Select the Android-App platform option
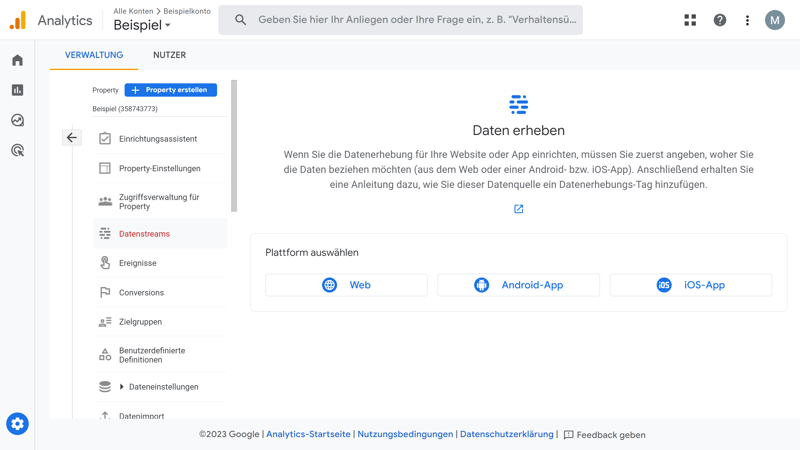This screenshot has width=800, height=450. [x=518, y=285]
